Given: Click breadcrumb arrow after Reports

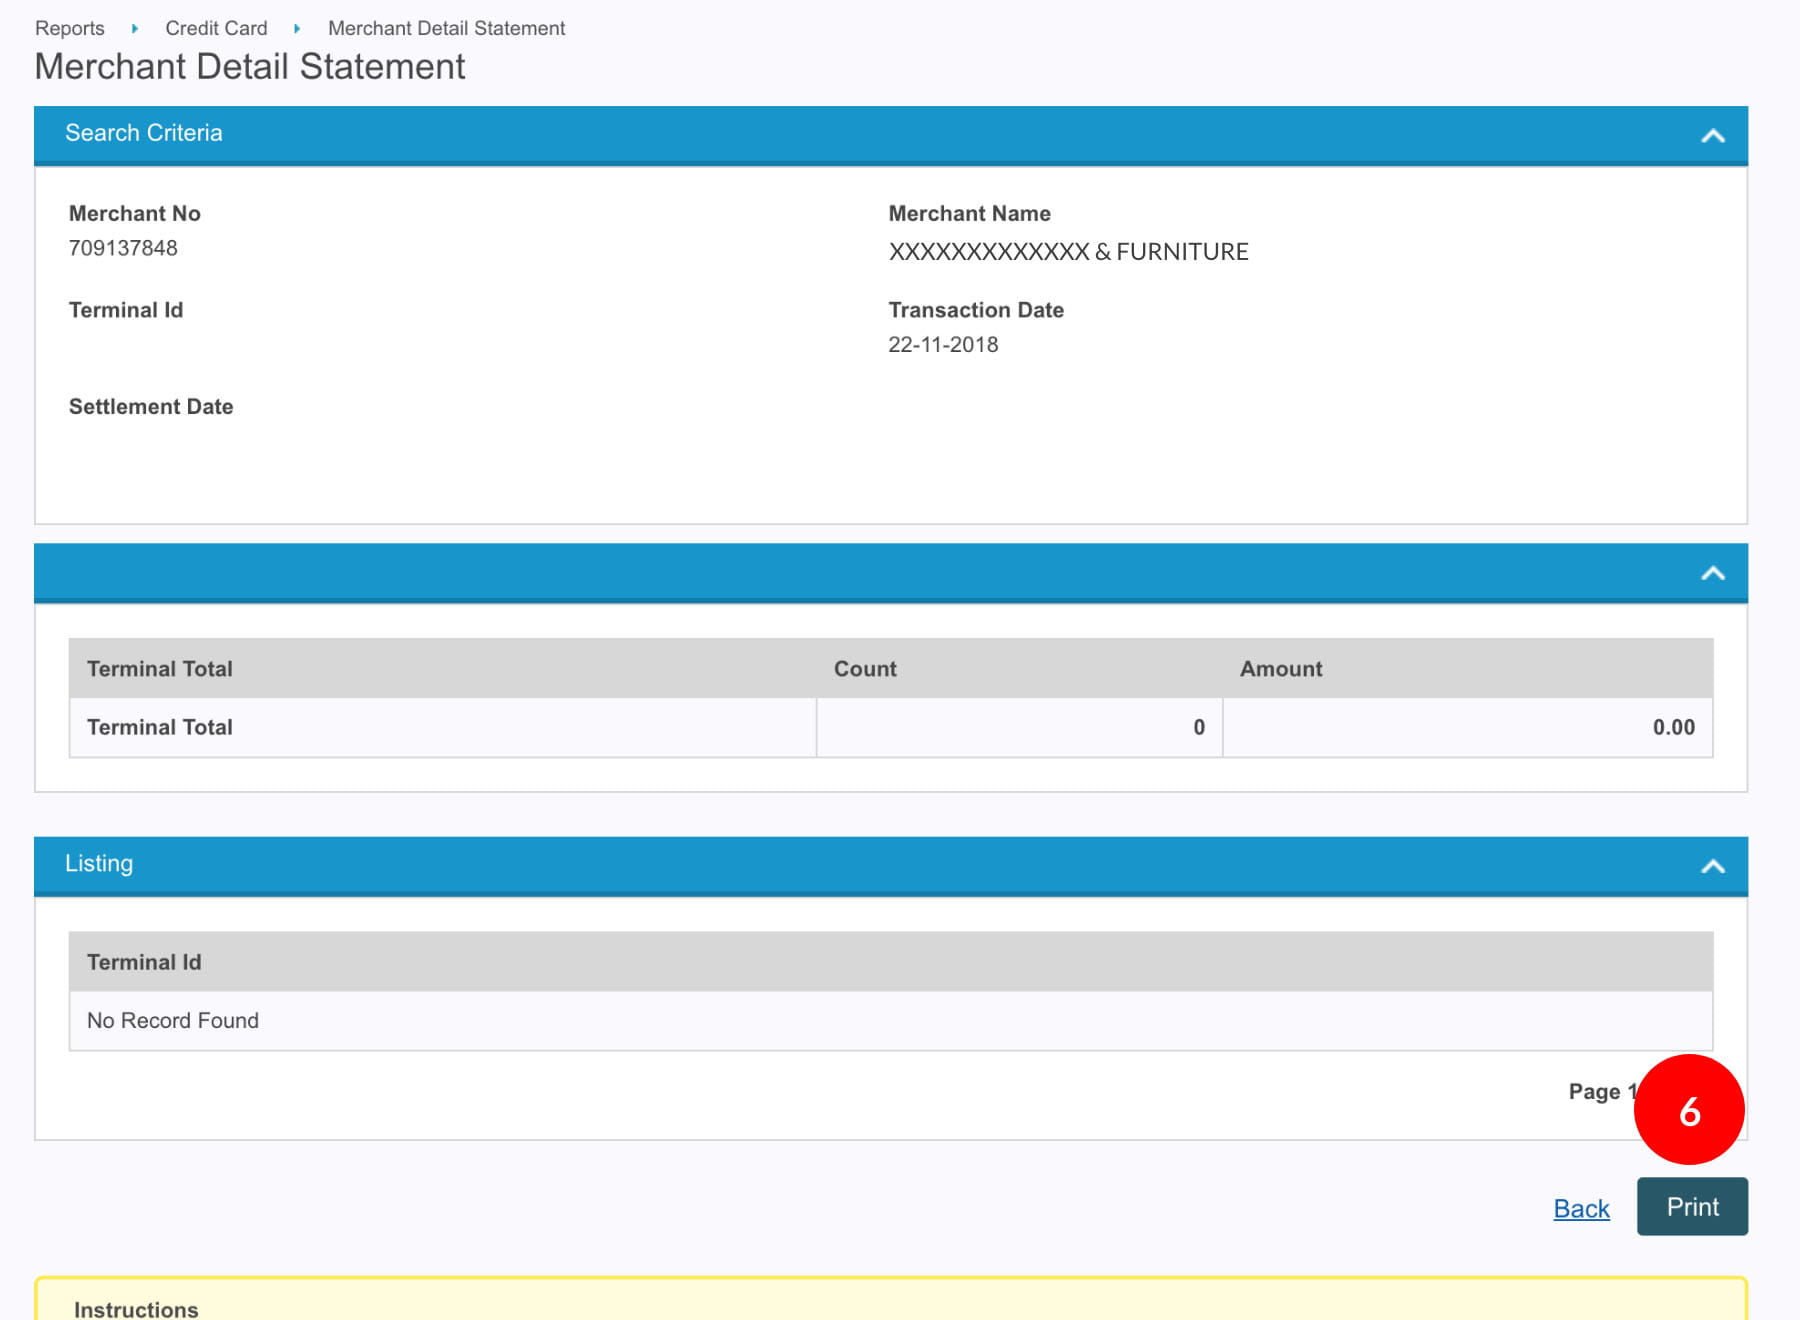Looking at the screenshot, I should [134, 29].
